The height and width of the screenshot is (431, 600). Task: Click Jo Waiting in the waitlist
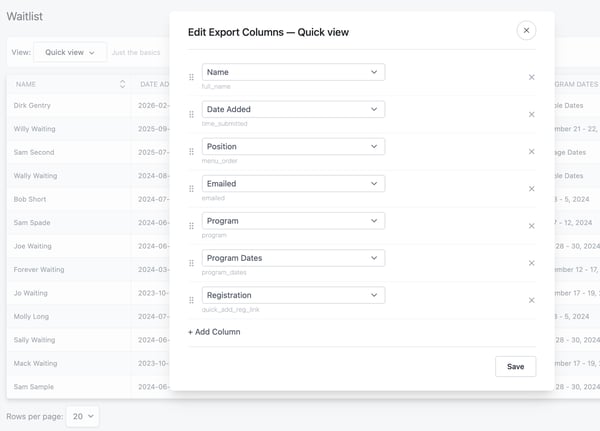click(31, 293)
